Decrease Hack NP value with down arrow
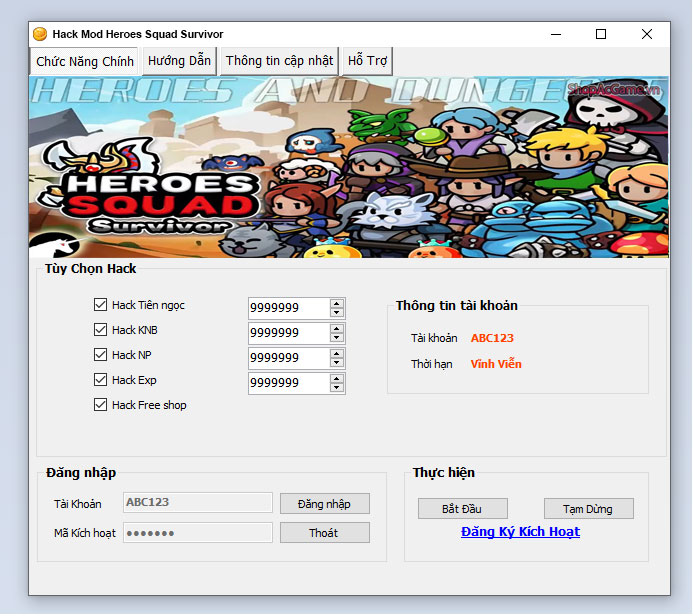The image size is (693, 616). (x=337, y=363)
